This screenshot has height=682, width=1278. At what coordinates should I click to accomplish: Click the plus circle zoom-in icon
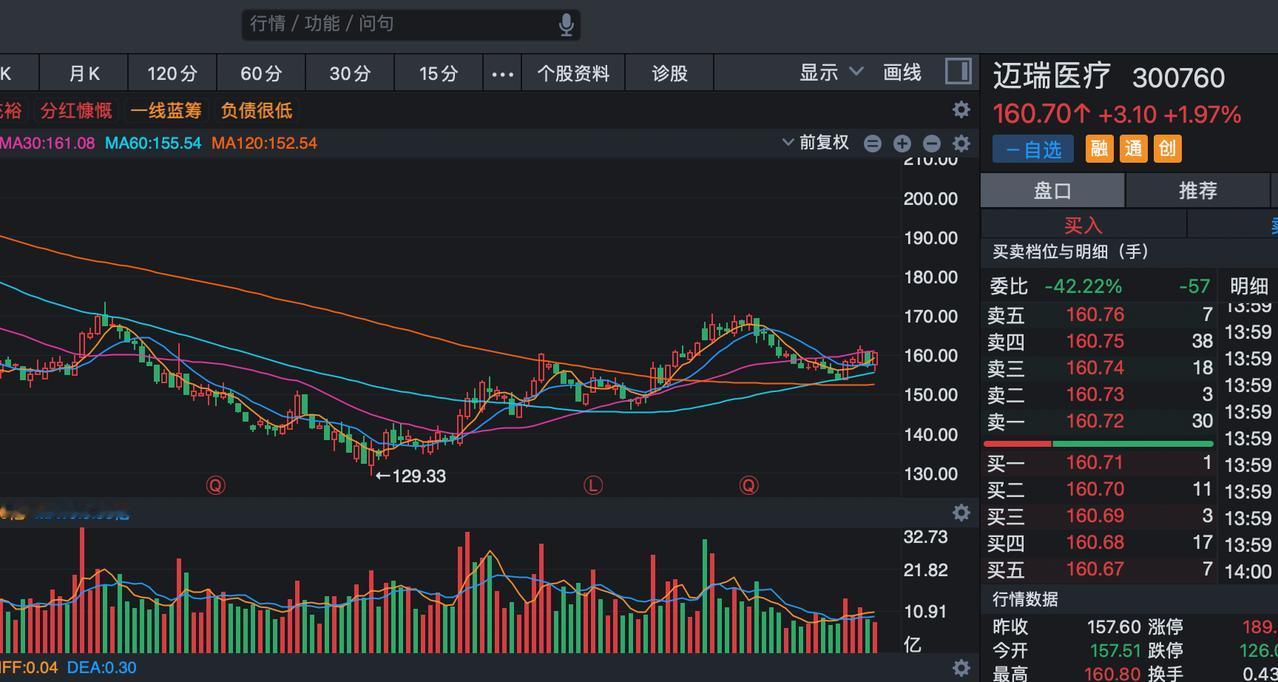pyautogui.click(x=902, y=143)
